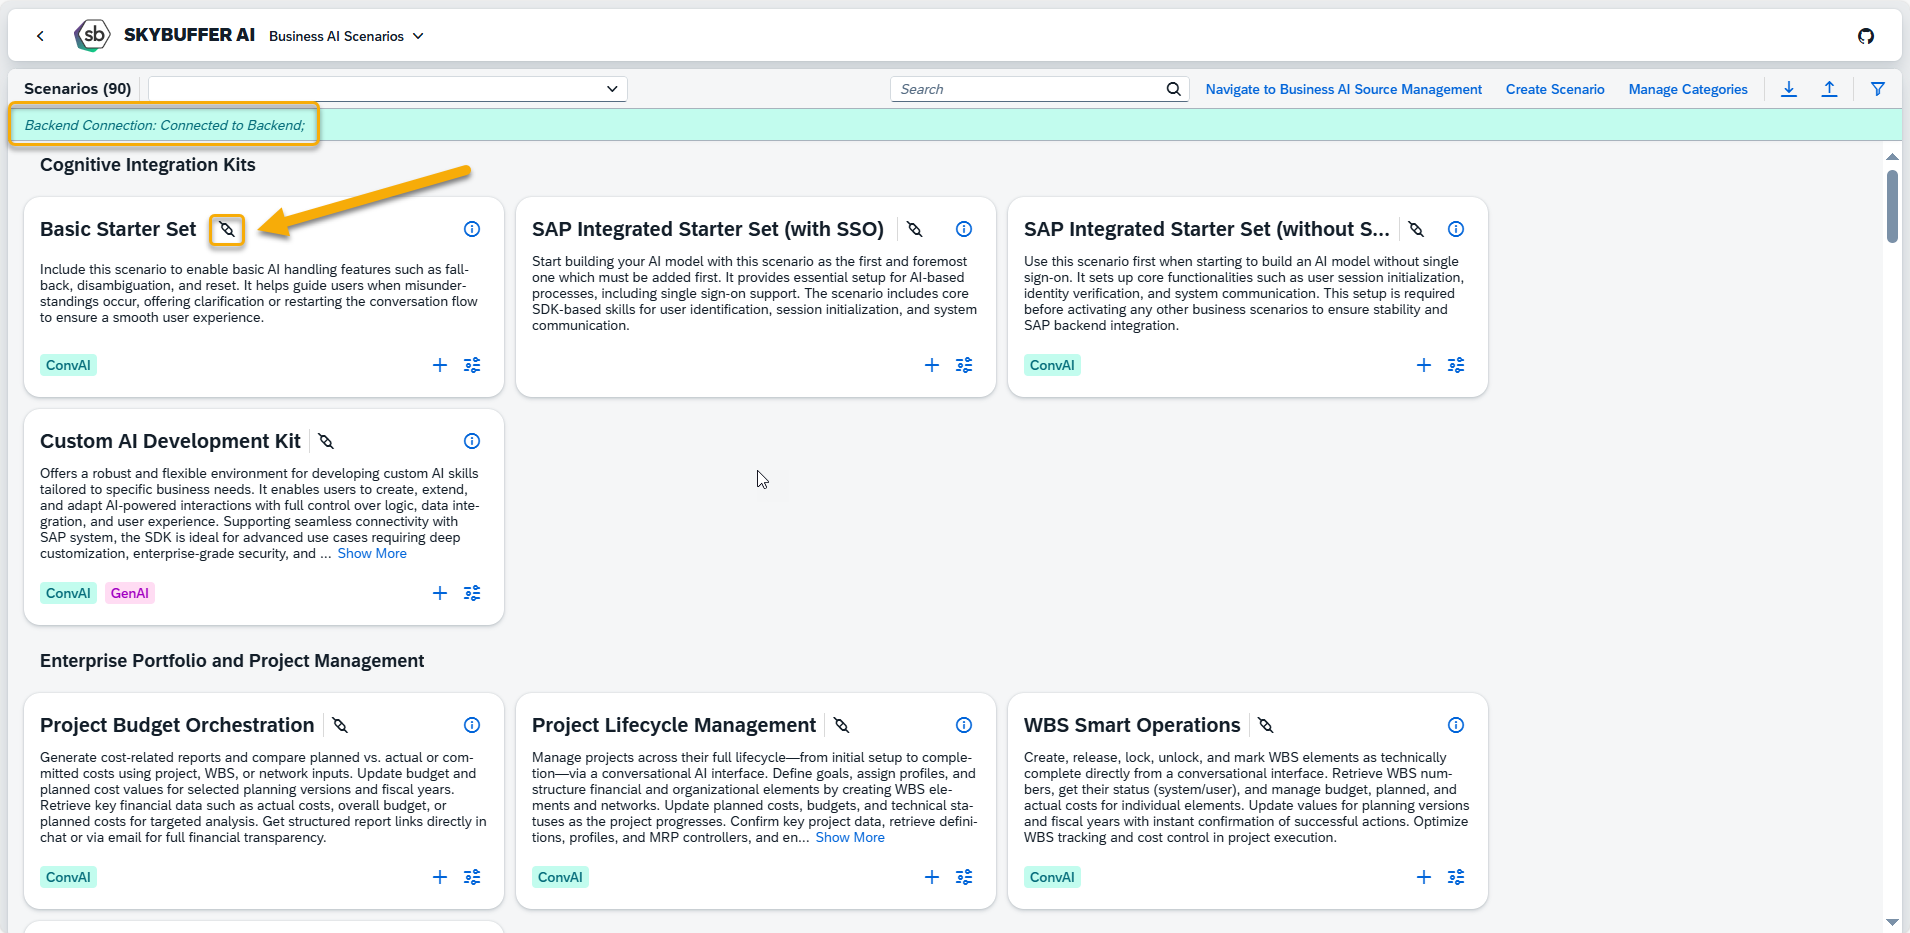Open the scenarios category combo box
This screenshot has width=1910, height=933.
[x=388, y=89]
